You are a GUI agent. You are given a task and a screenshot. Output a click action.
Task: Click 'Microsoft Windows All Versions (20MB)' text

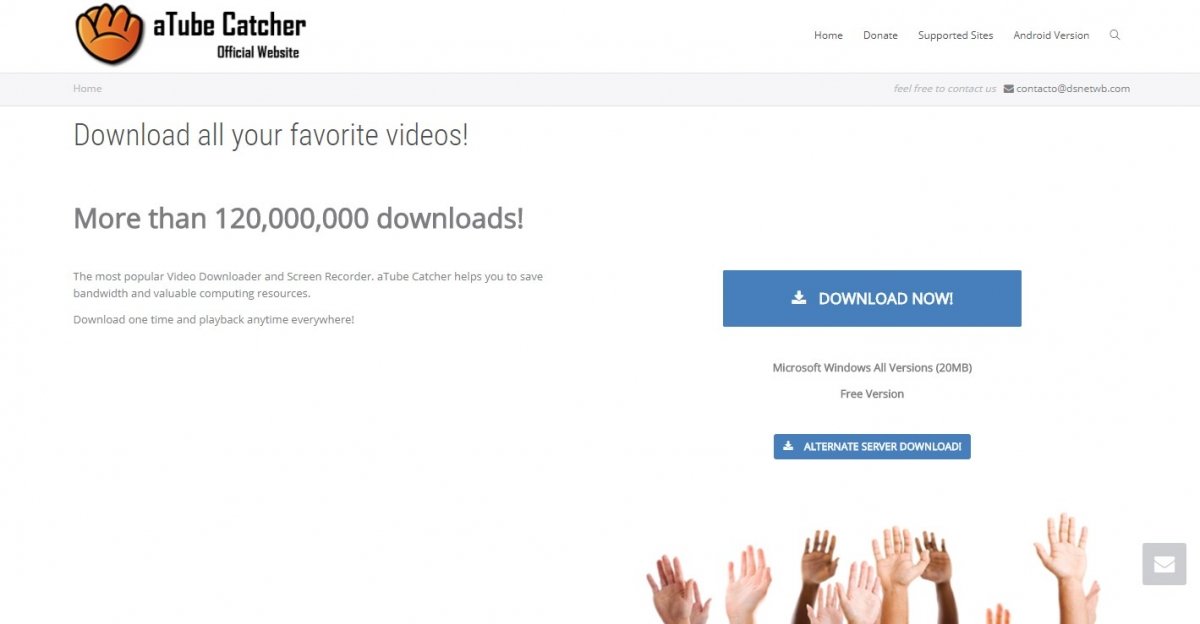[872, 368]
